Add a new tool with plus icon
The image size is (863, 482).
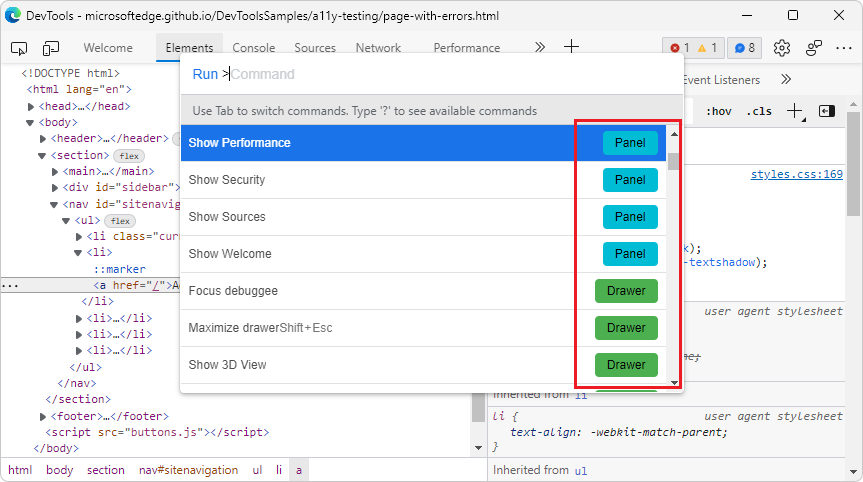(x=571, y=47)
